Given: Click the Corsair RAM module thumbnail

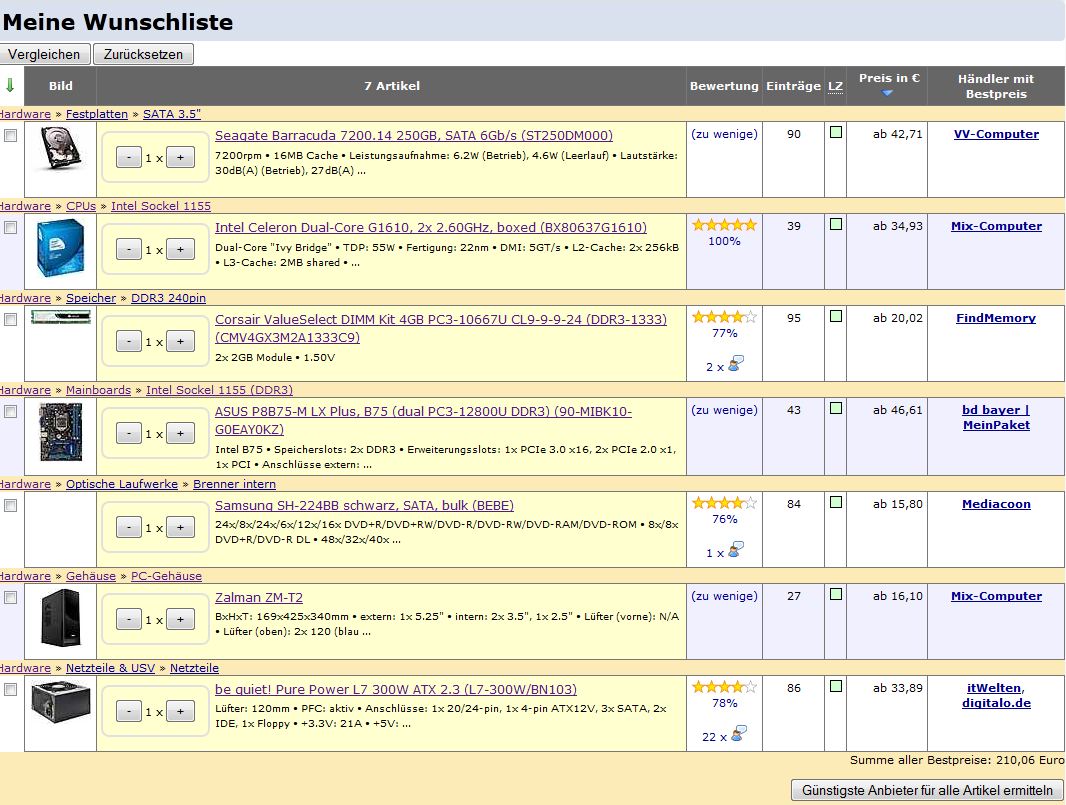Looking at the screenshot, I should [x=61, y=316].
